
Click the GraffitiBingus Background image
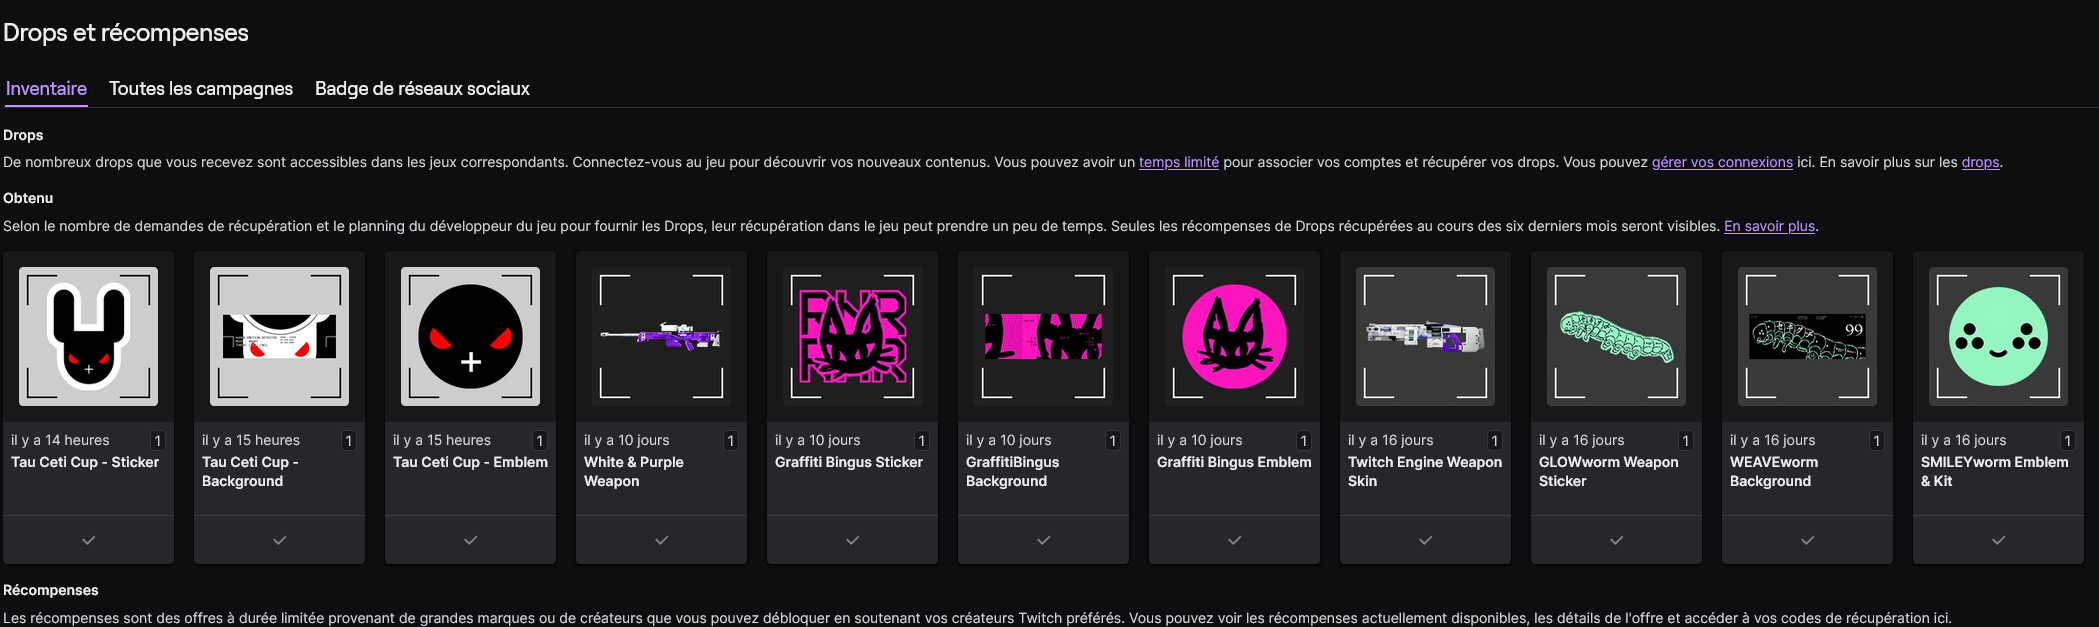(1043, 336)
